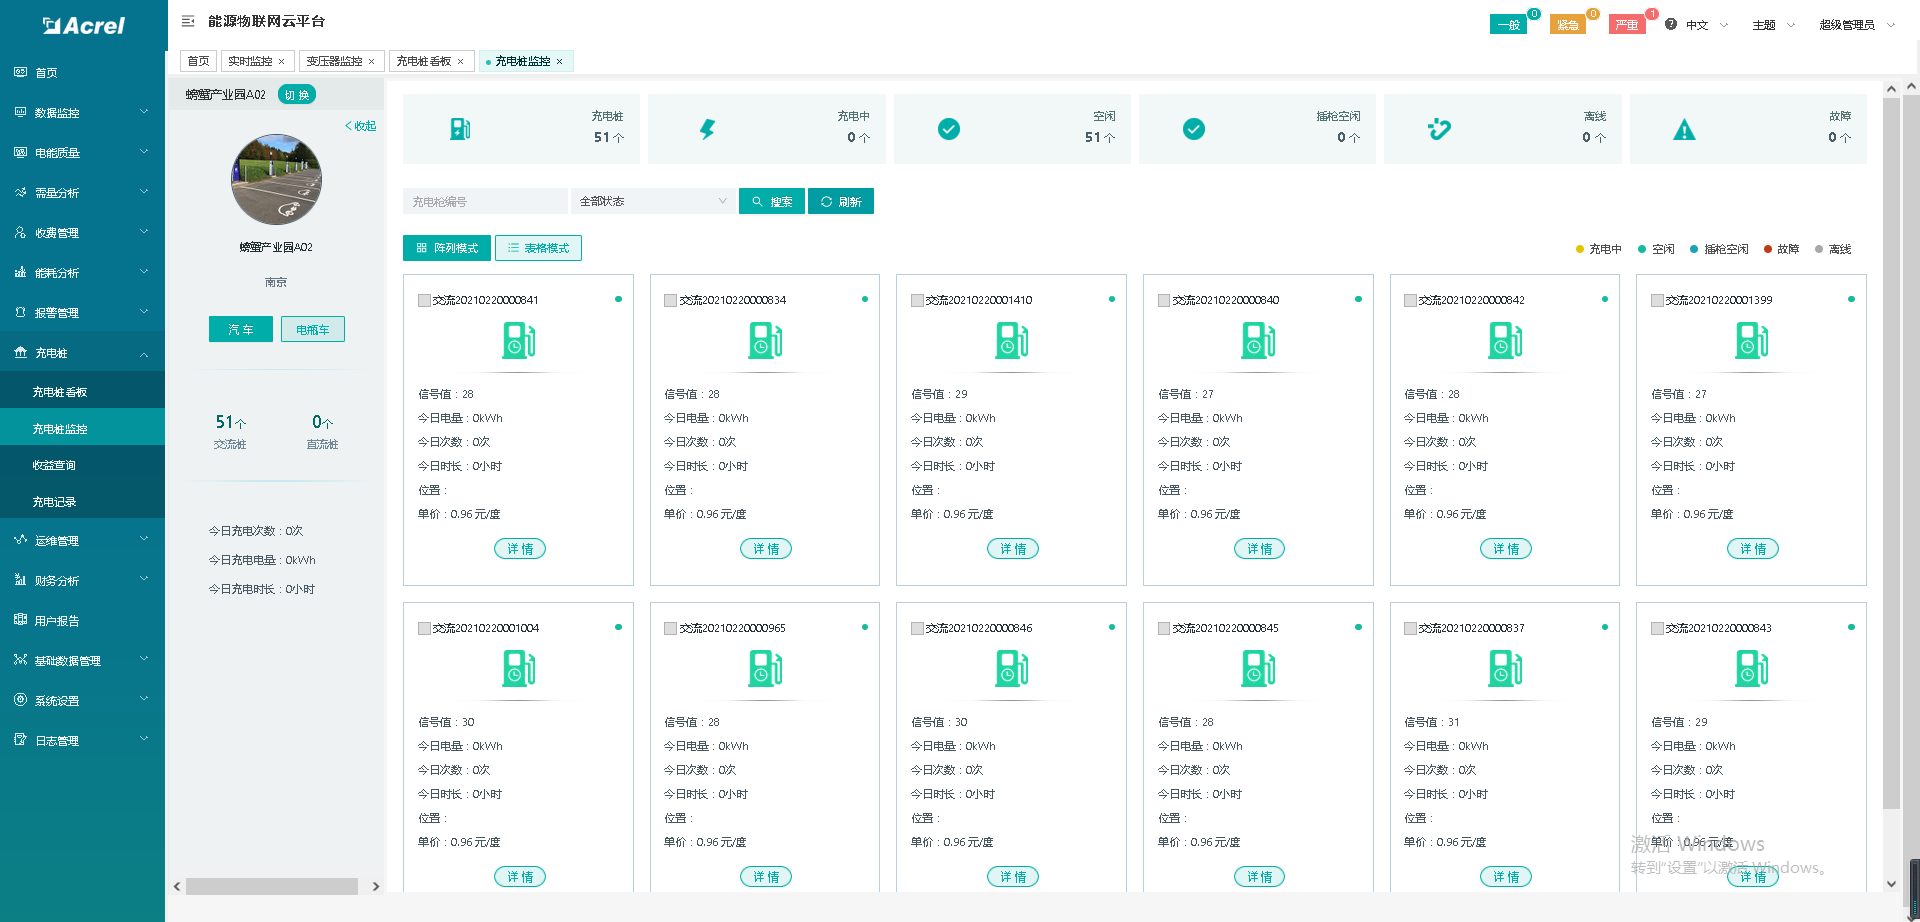
Task: Click the fault warning triangle icon
Action: [1684, 130]
